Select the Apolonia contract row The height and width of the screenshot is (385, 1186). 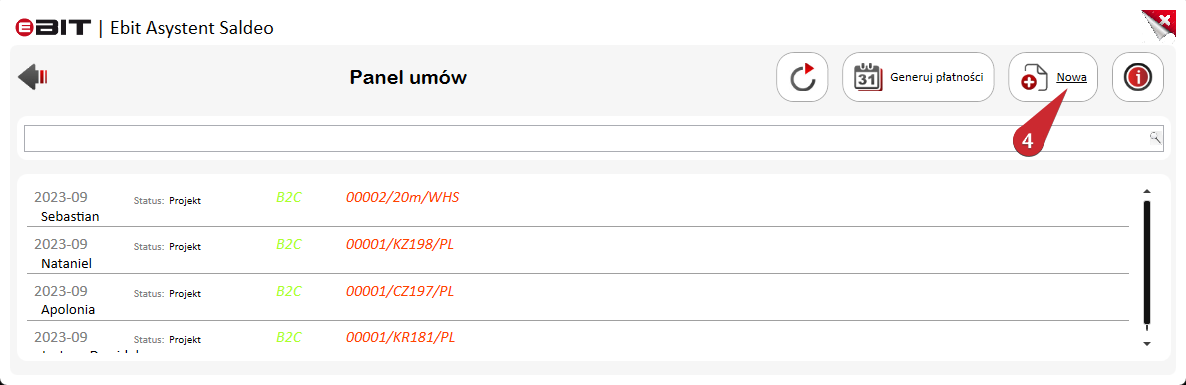tap(573, 299)
